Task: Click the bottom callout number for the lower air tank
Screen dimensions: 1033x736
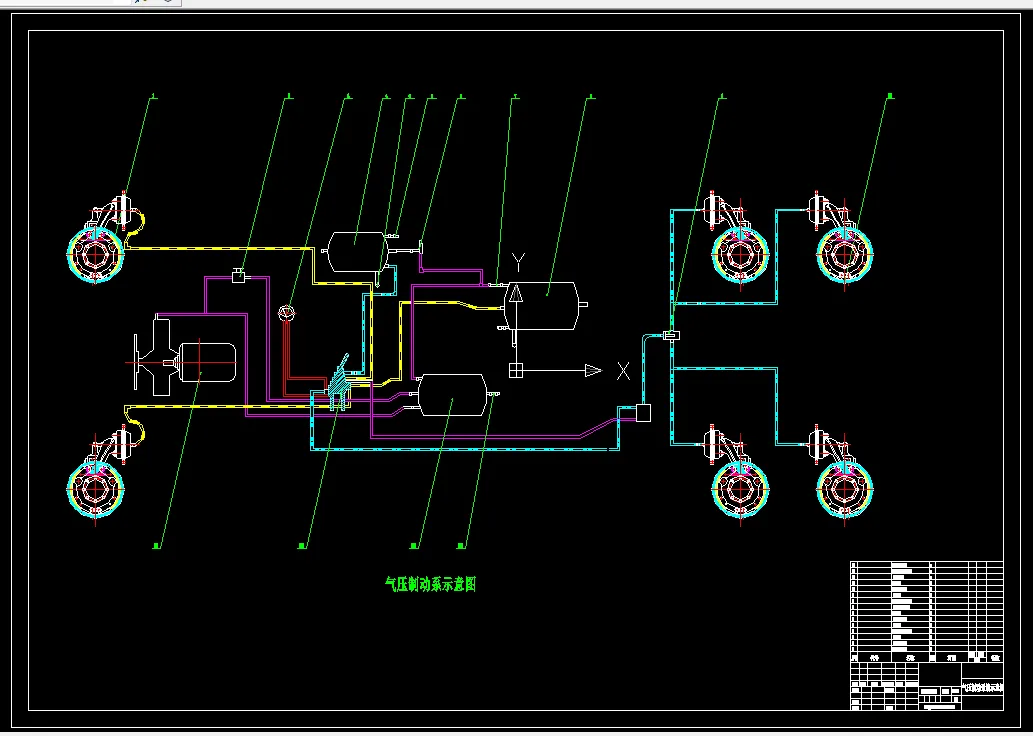Action: [x=414, y=546]
